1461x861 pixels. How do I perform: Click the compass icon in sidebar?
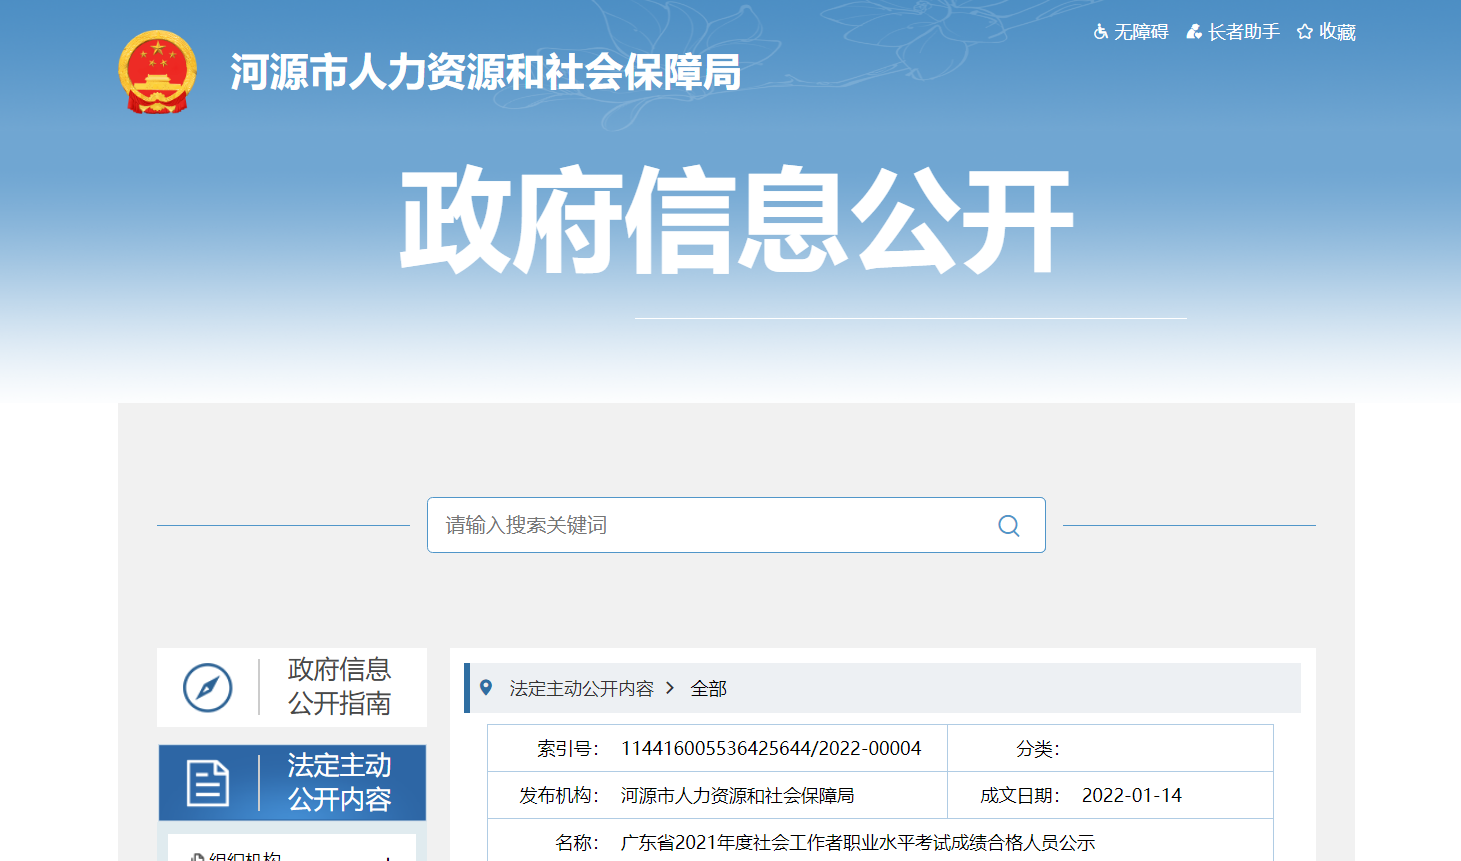208,688
